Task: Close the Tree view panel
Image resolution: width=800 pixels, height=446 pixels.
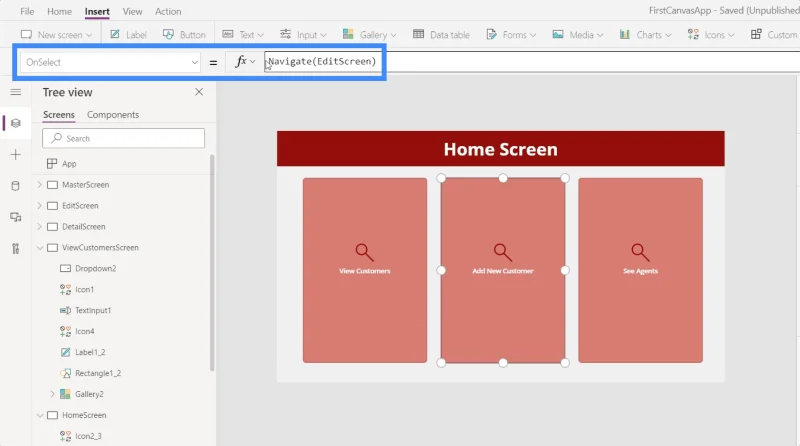Action: (x=199, y=92)
